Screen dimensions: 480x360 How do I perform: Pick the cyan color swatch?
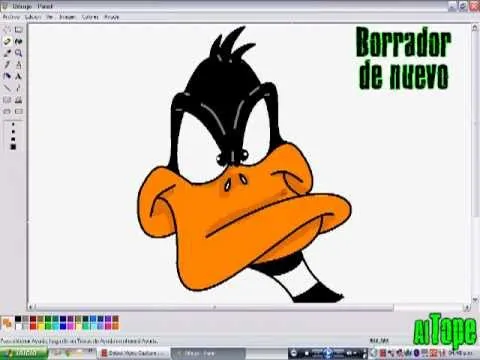55,326
